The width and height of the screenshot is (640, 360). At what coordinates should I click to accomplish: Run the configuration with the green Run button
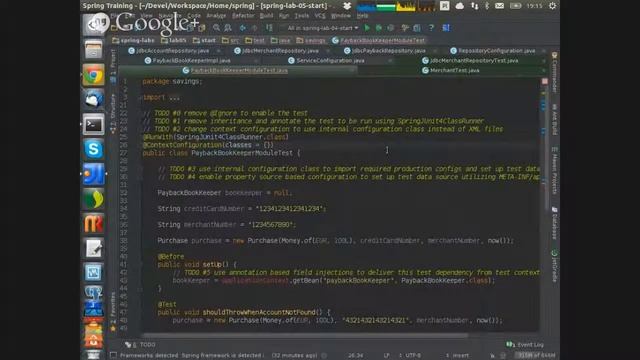(x=367, y=28)
